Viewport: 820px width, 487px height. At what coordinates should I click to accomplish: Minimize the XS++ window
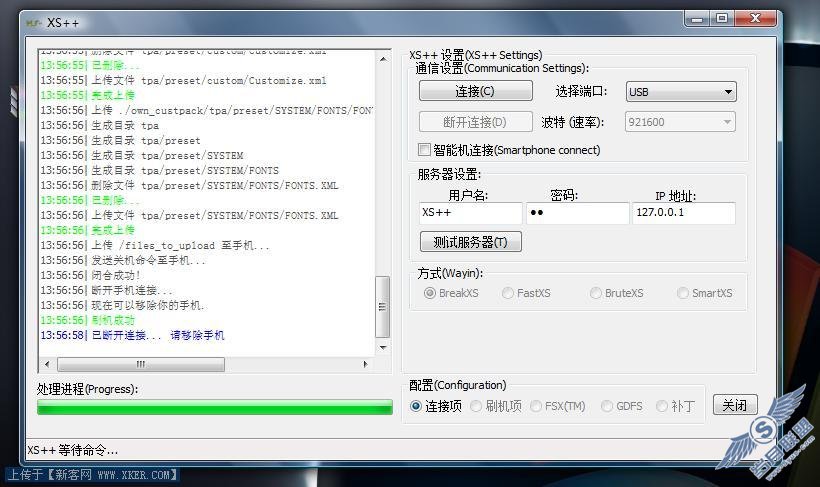click(x=697, y=19)
